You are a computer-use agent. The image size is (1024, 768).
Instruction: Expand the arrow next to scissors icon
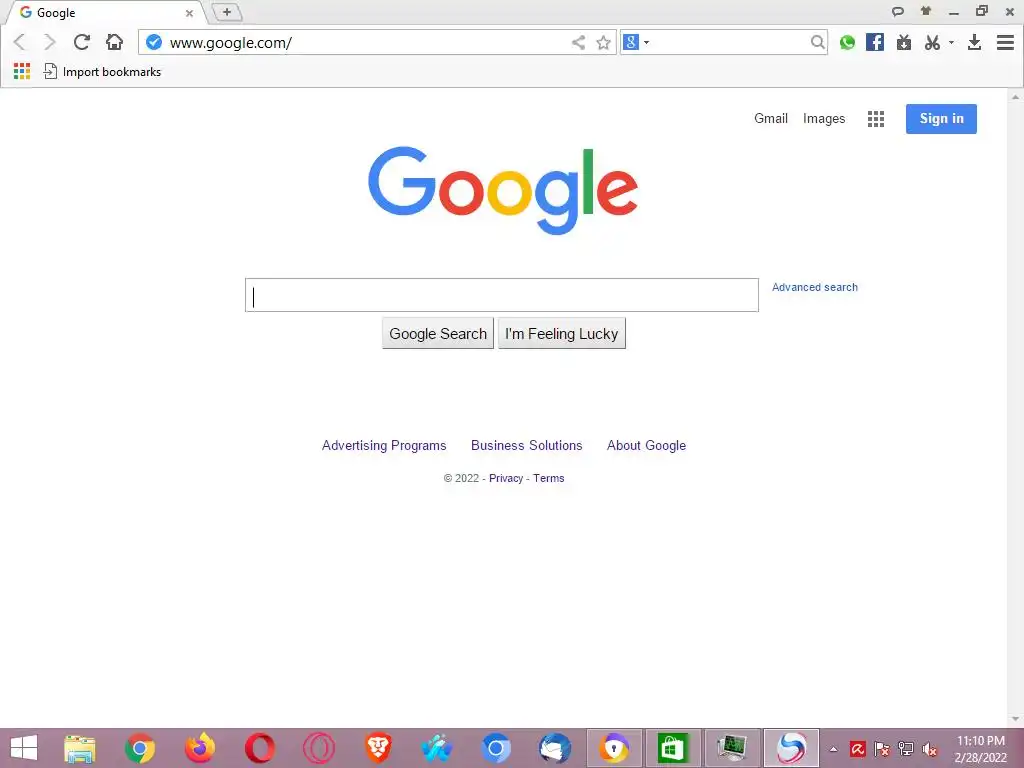click(x=951, y=43)
